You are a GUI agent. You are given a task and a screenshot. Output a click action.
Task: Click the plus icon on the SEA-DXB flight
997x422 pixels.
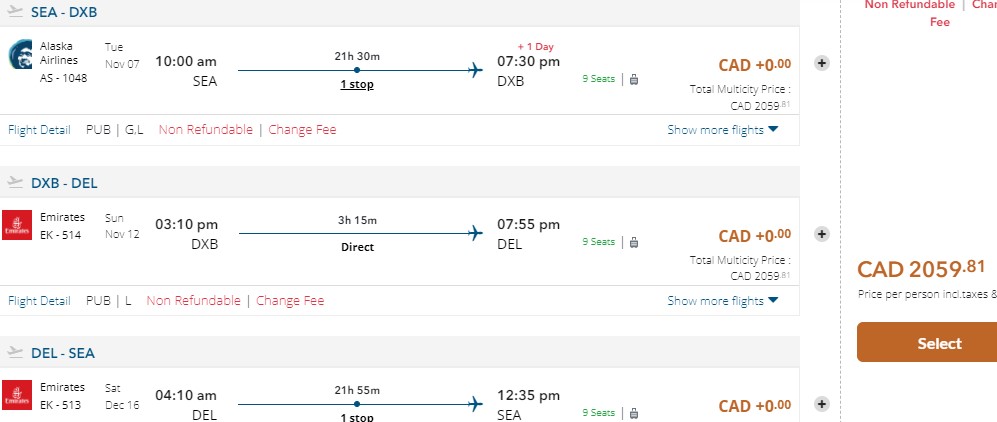coord(822,63)
